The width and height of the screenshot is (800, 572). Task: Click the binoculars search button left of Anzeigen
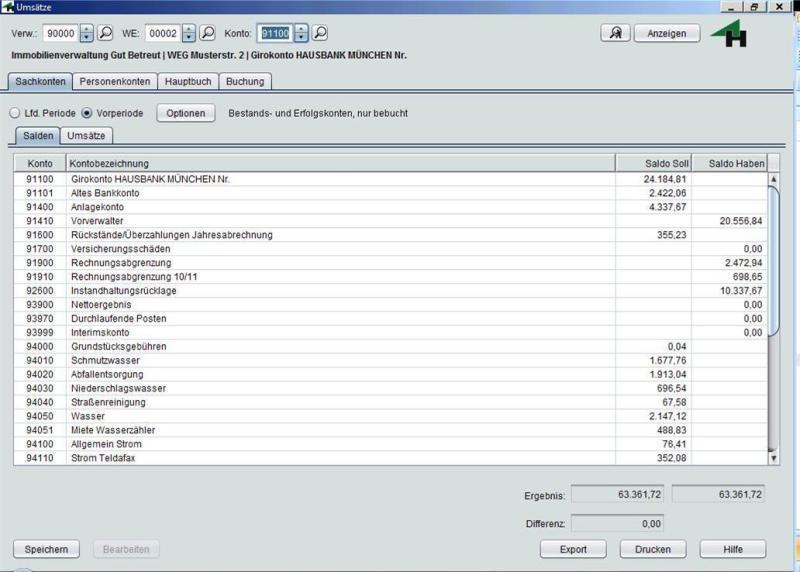click(x=615, y=33)
